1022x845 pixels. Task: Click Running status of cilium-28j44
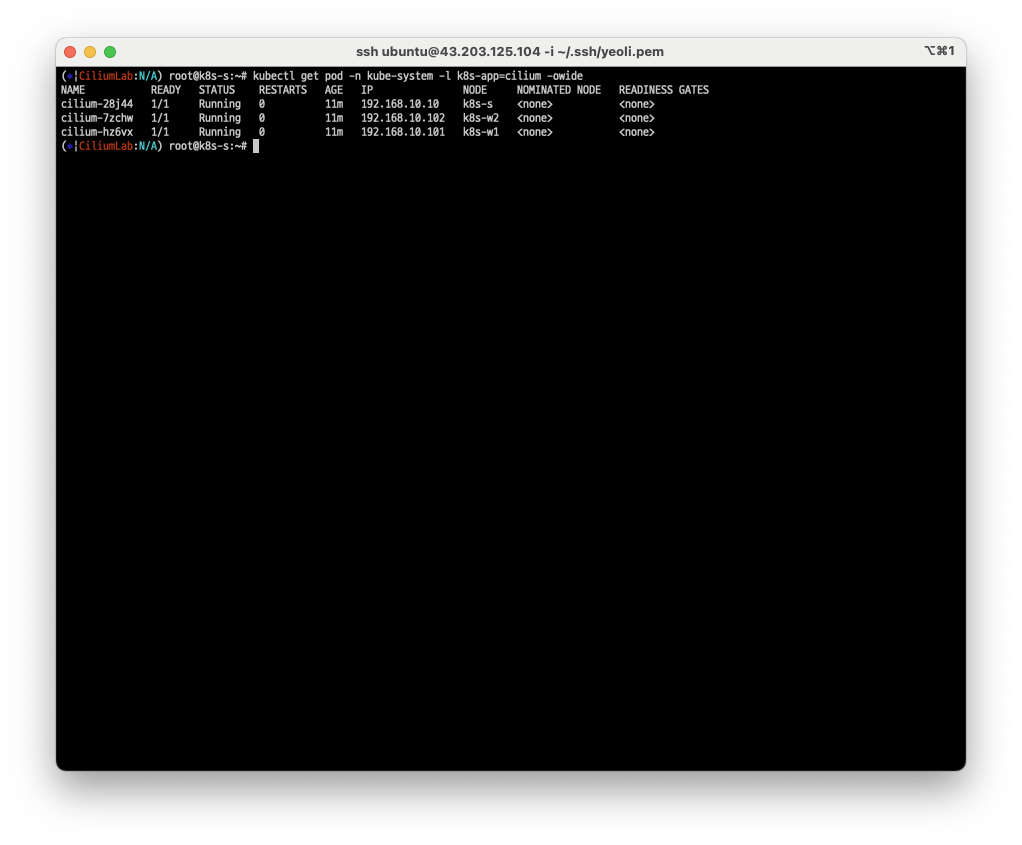pos(220,104)
